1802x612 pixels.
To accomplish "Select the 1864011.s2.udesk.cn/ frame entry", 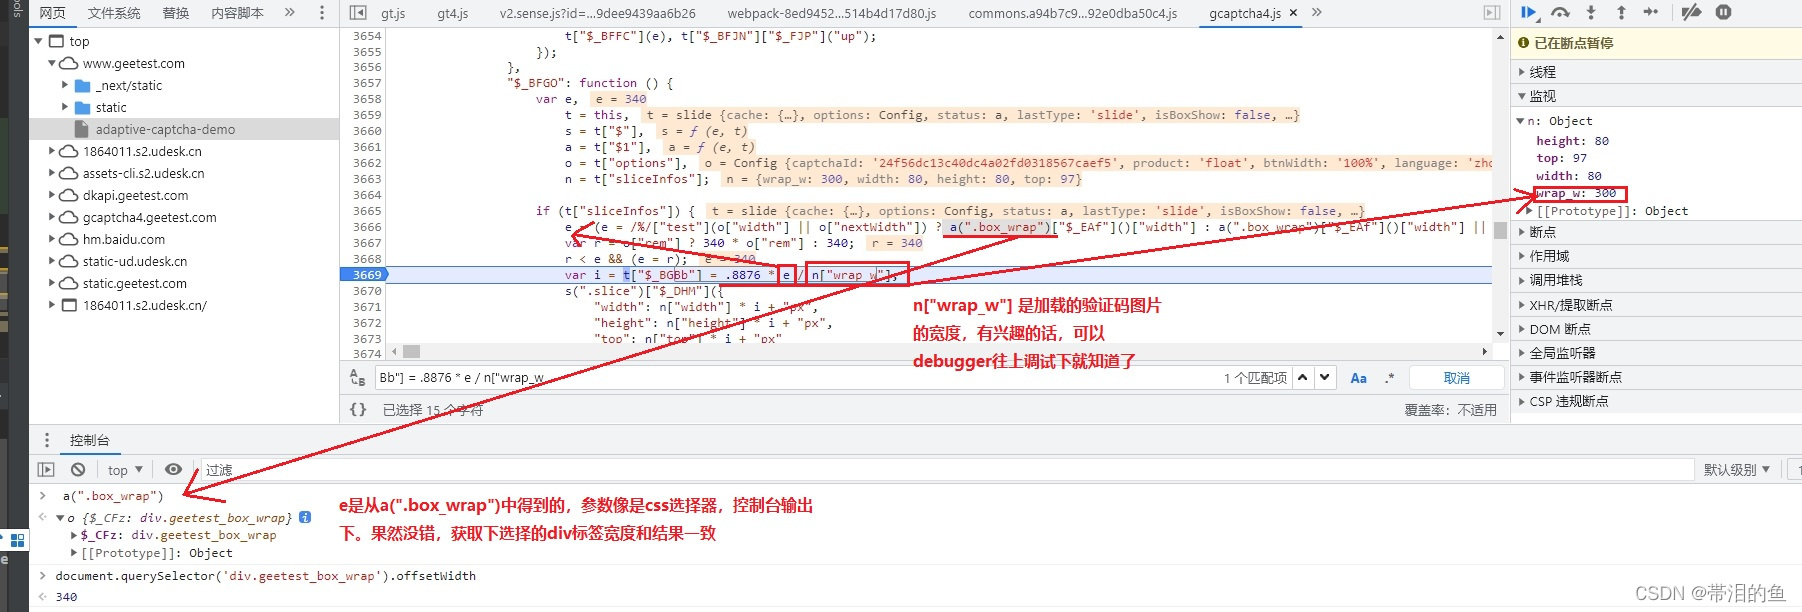I will (145, 305).
